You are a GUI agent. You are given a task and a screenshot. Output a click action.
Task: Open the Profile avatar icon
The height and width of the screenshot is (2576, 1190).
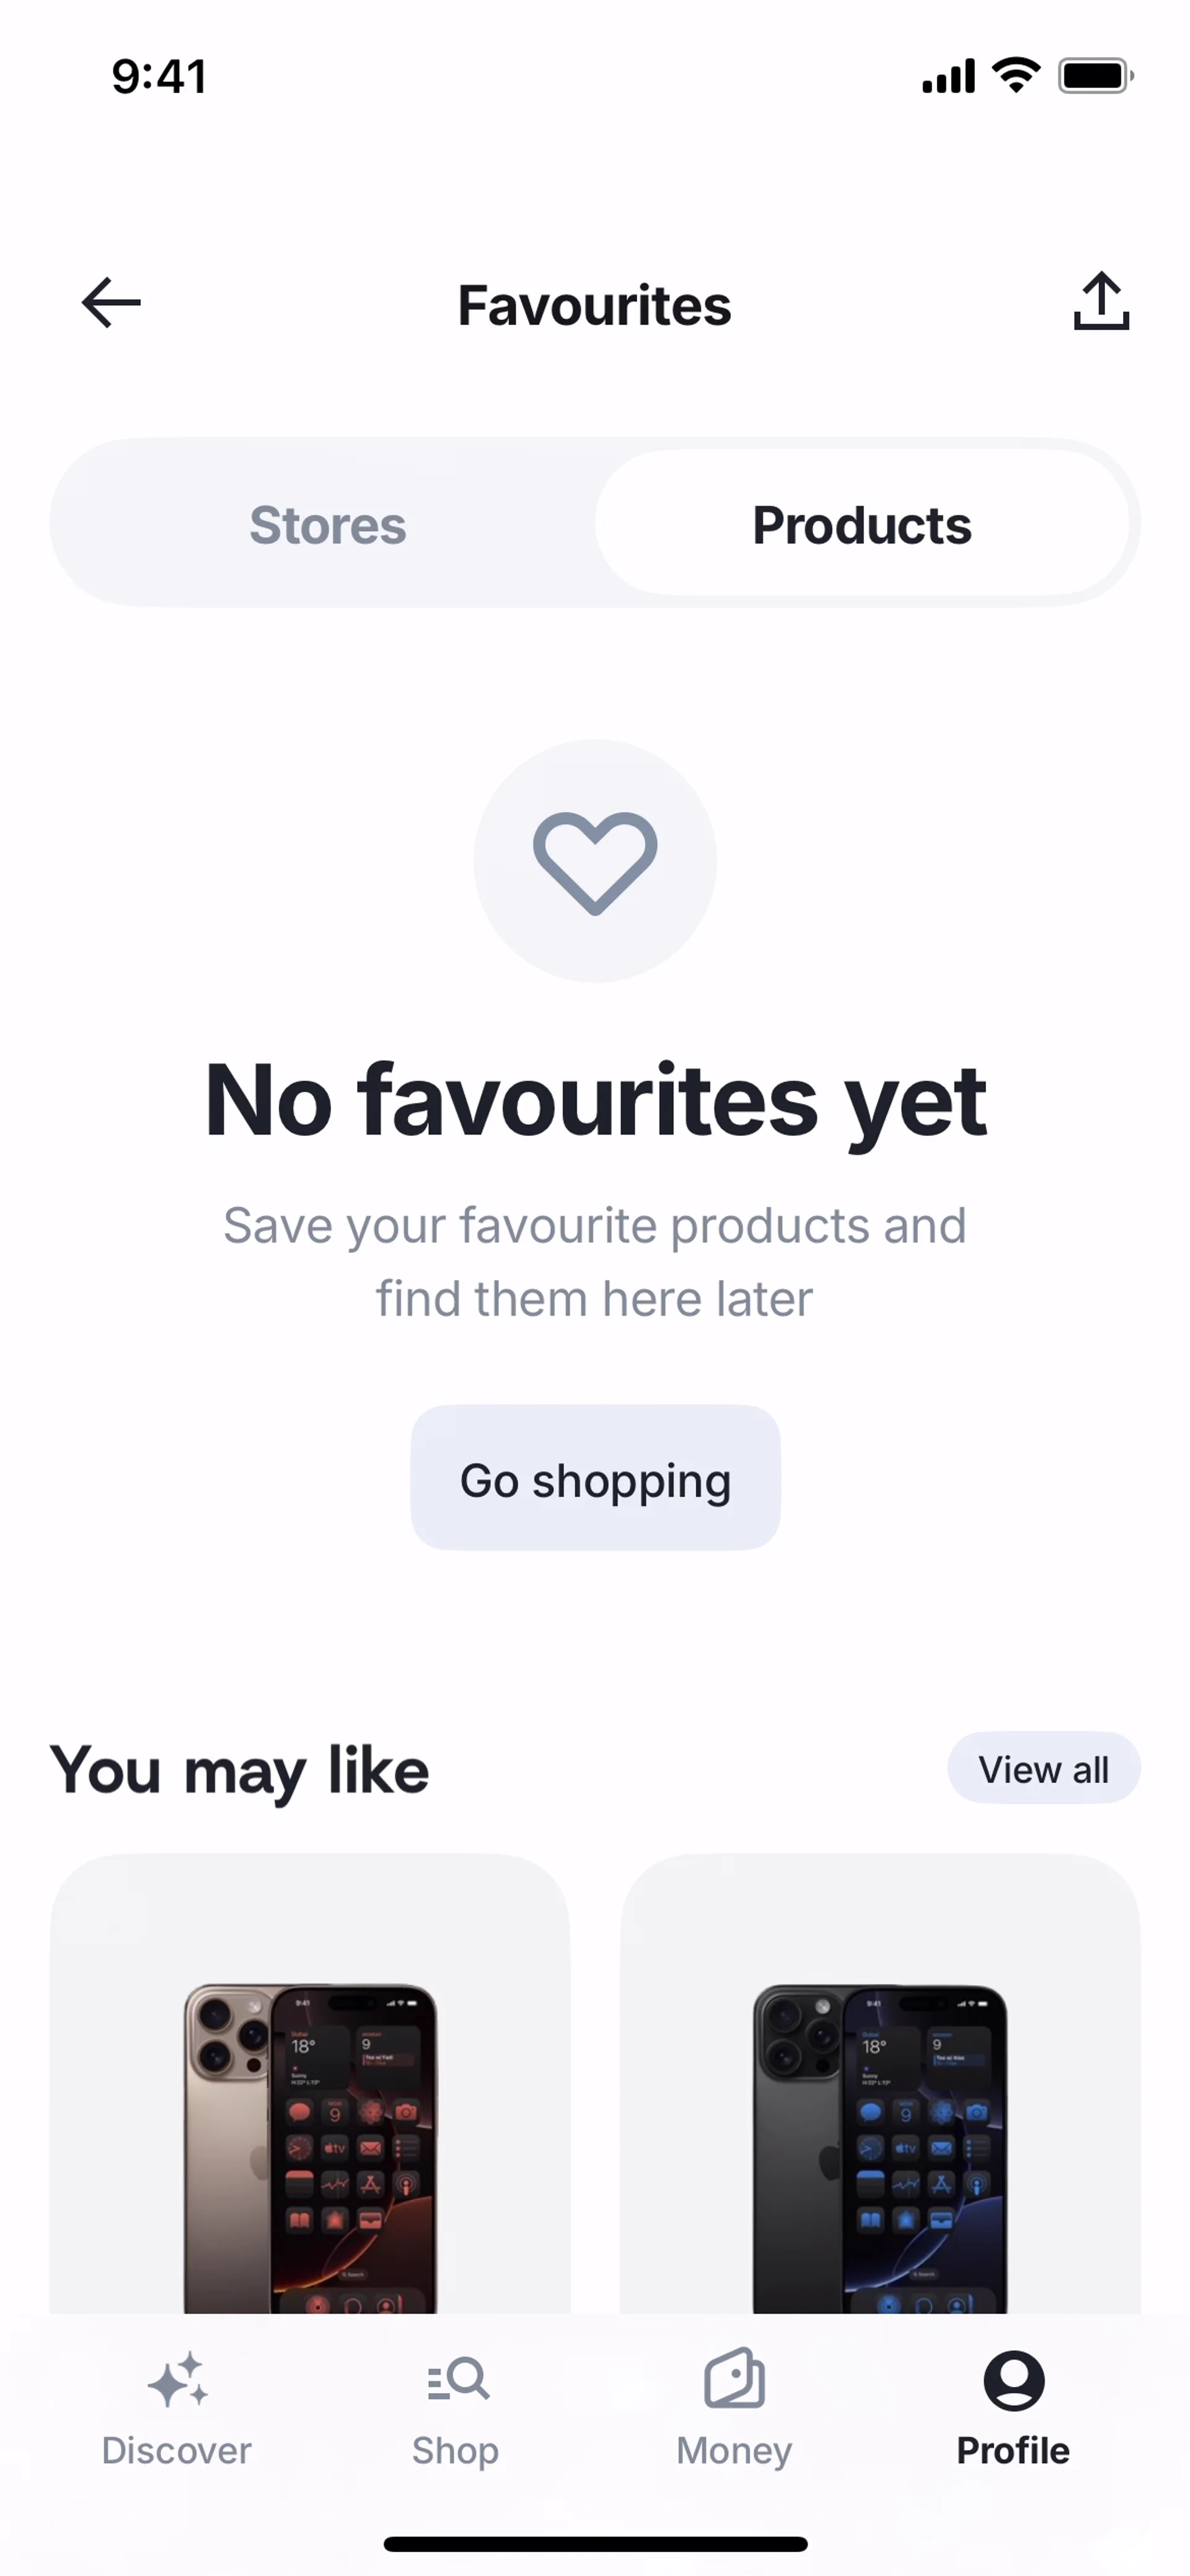[1013, 2380]
